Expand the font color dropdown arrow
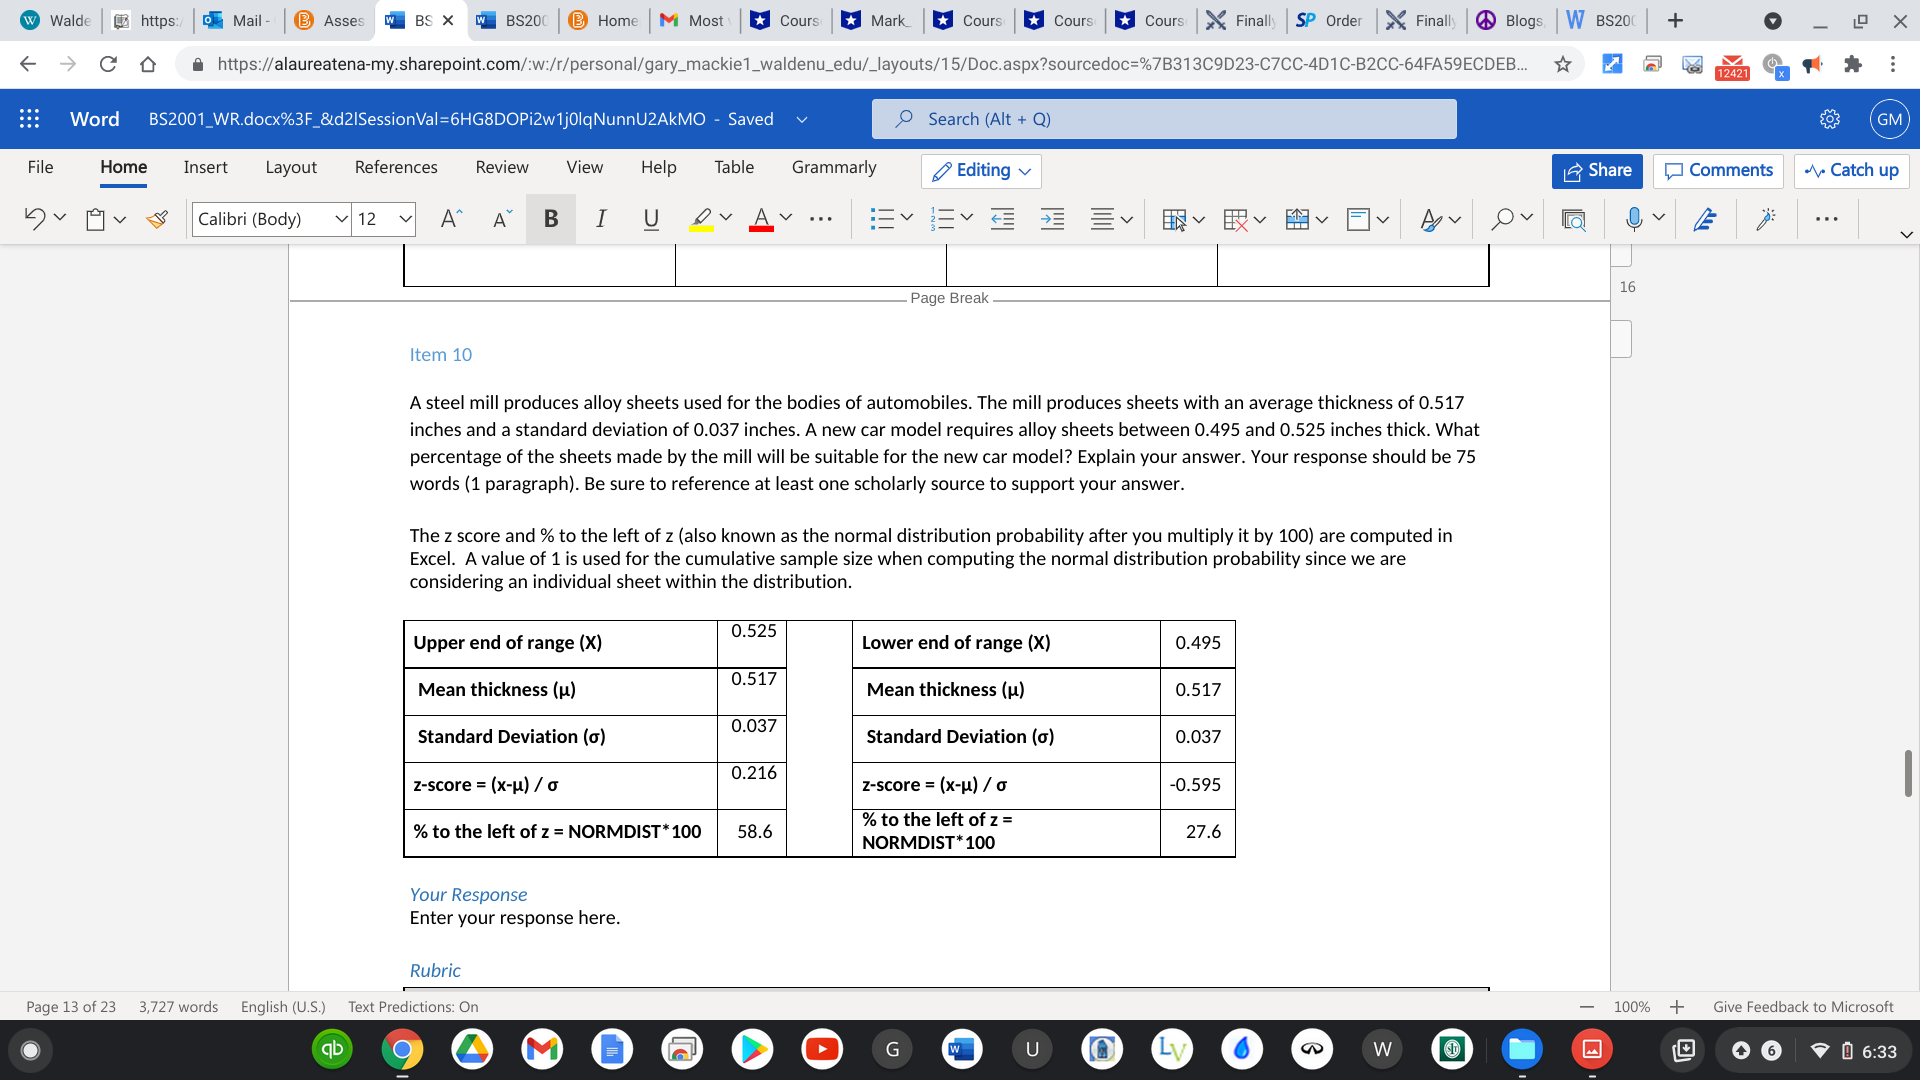This screenshot has width=1920, height=1080. tap(786, 218)
